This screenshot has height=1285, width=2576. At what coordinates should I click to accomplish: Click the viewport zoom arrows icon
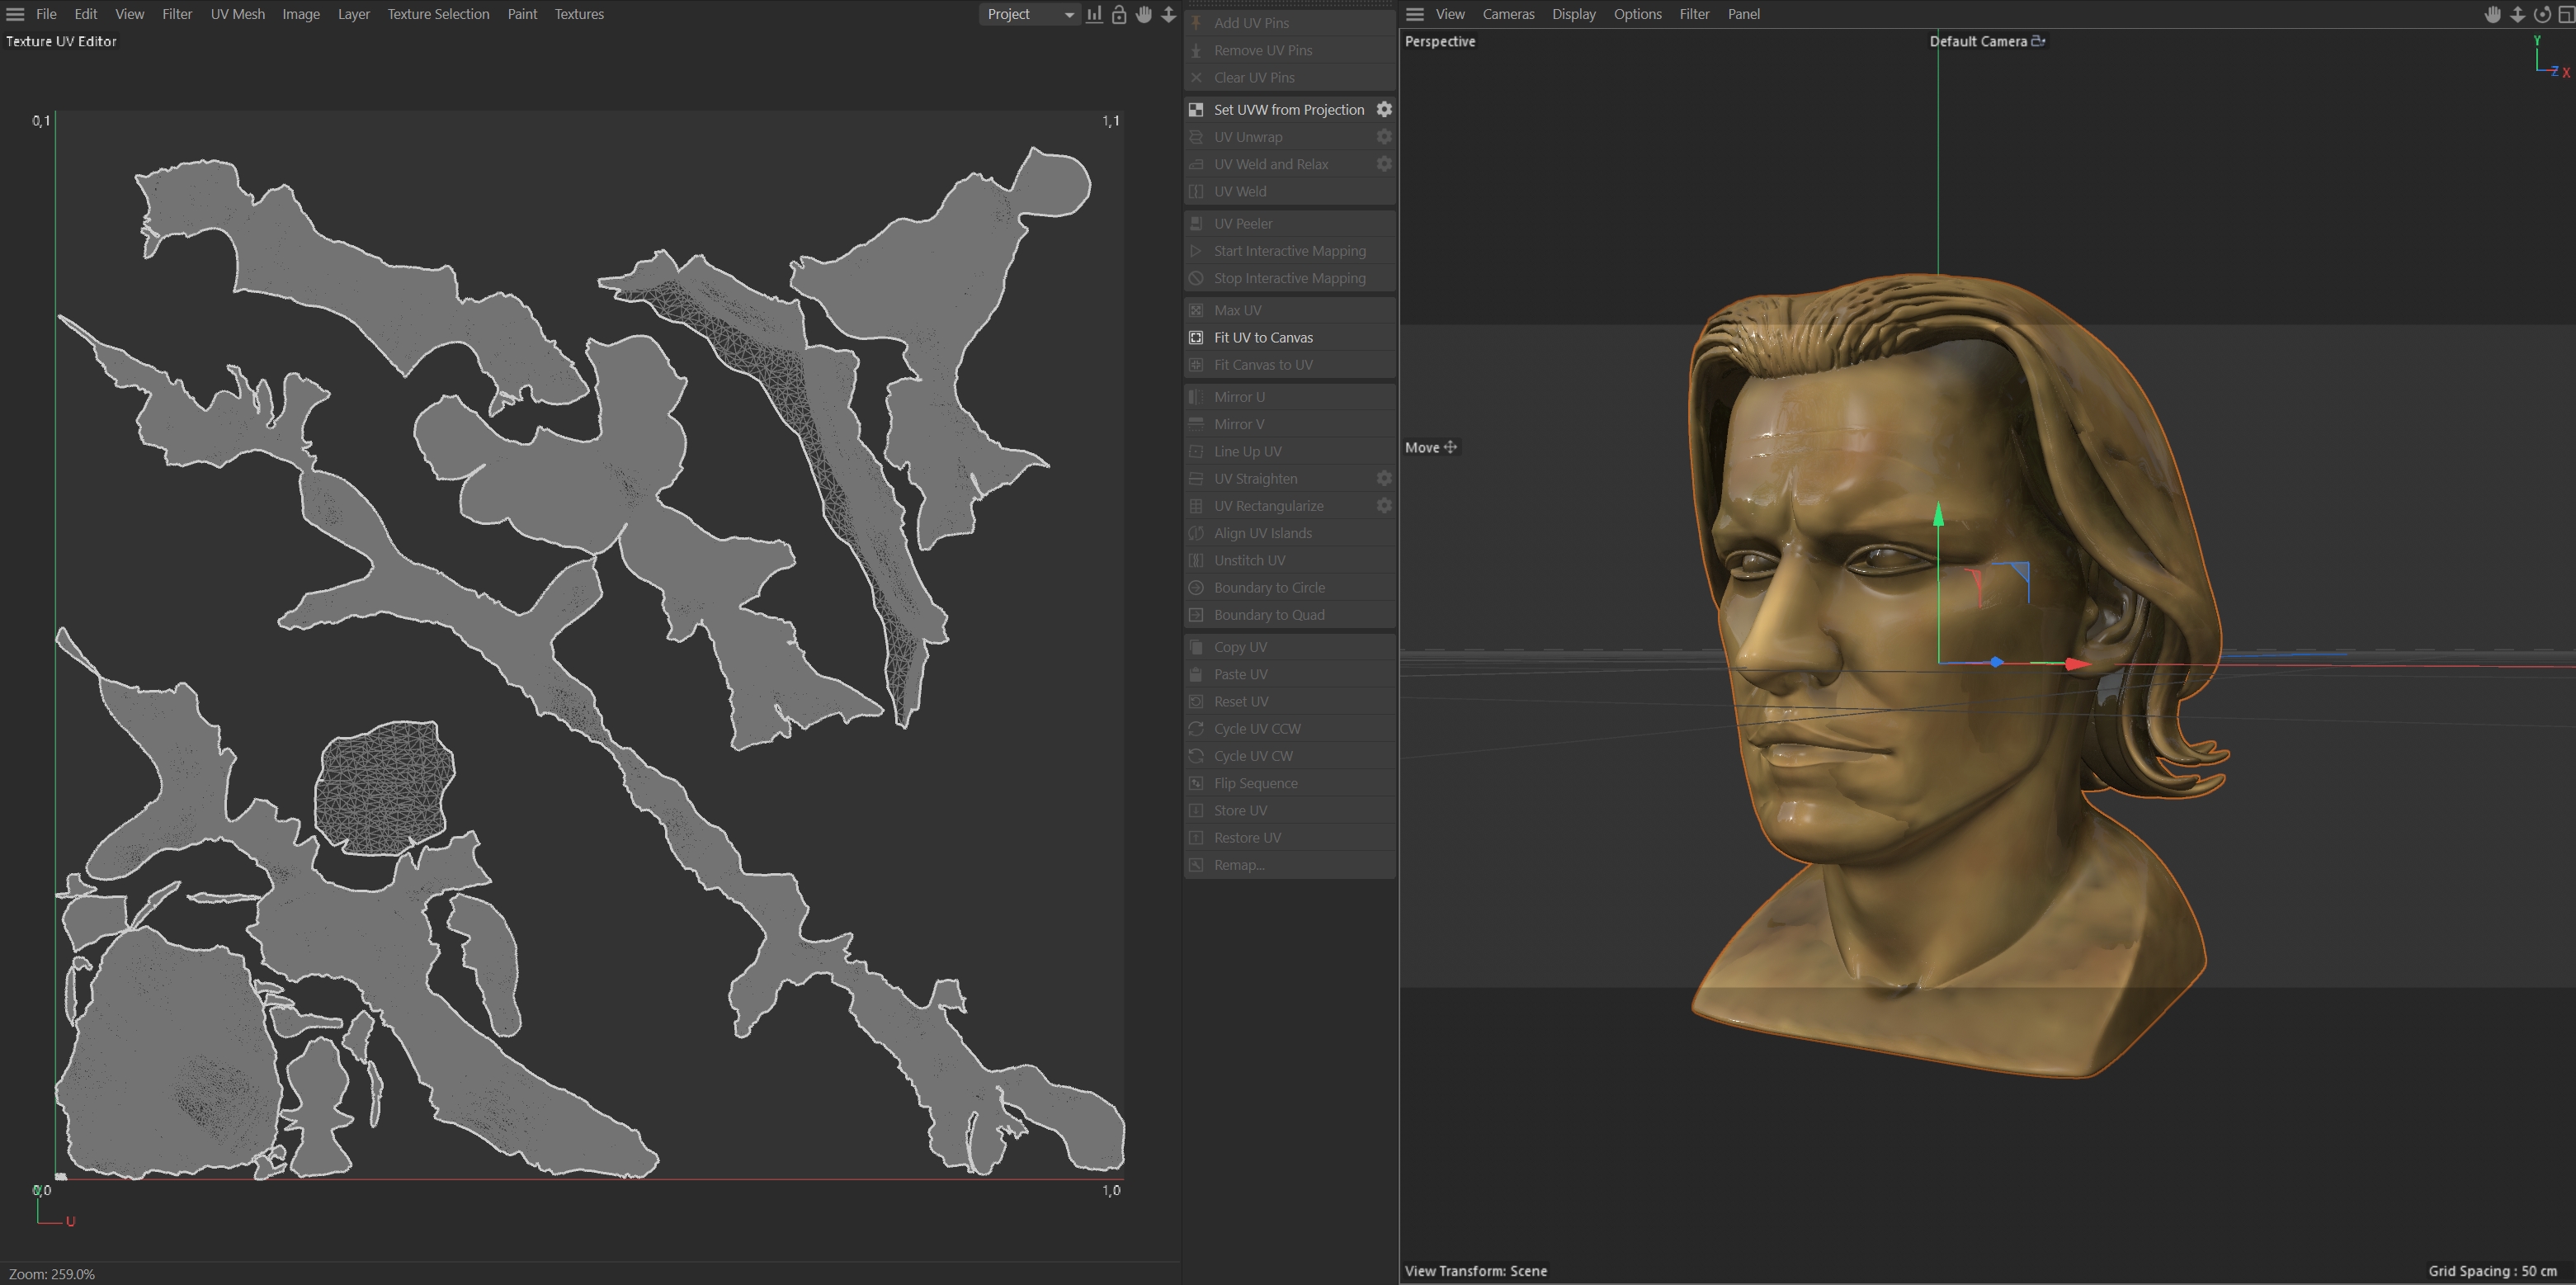(x=2517, y=14)
